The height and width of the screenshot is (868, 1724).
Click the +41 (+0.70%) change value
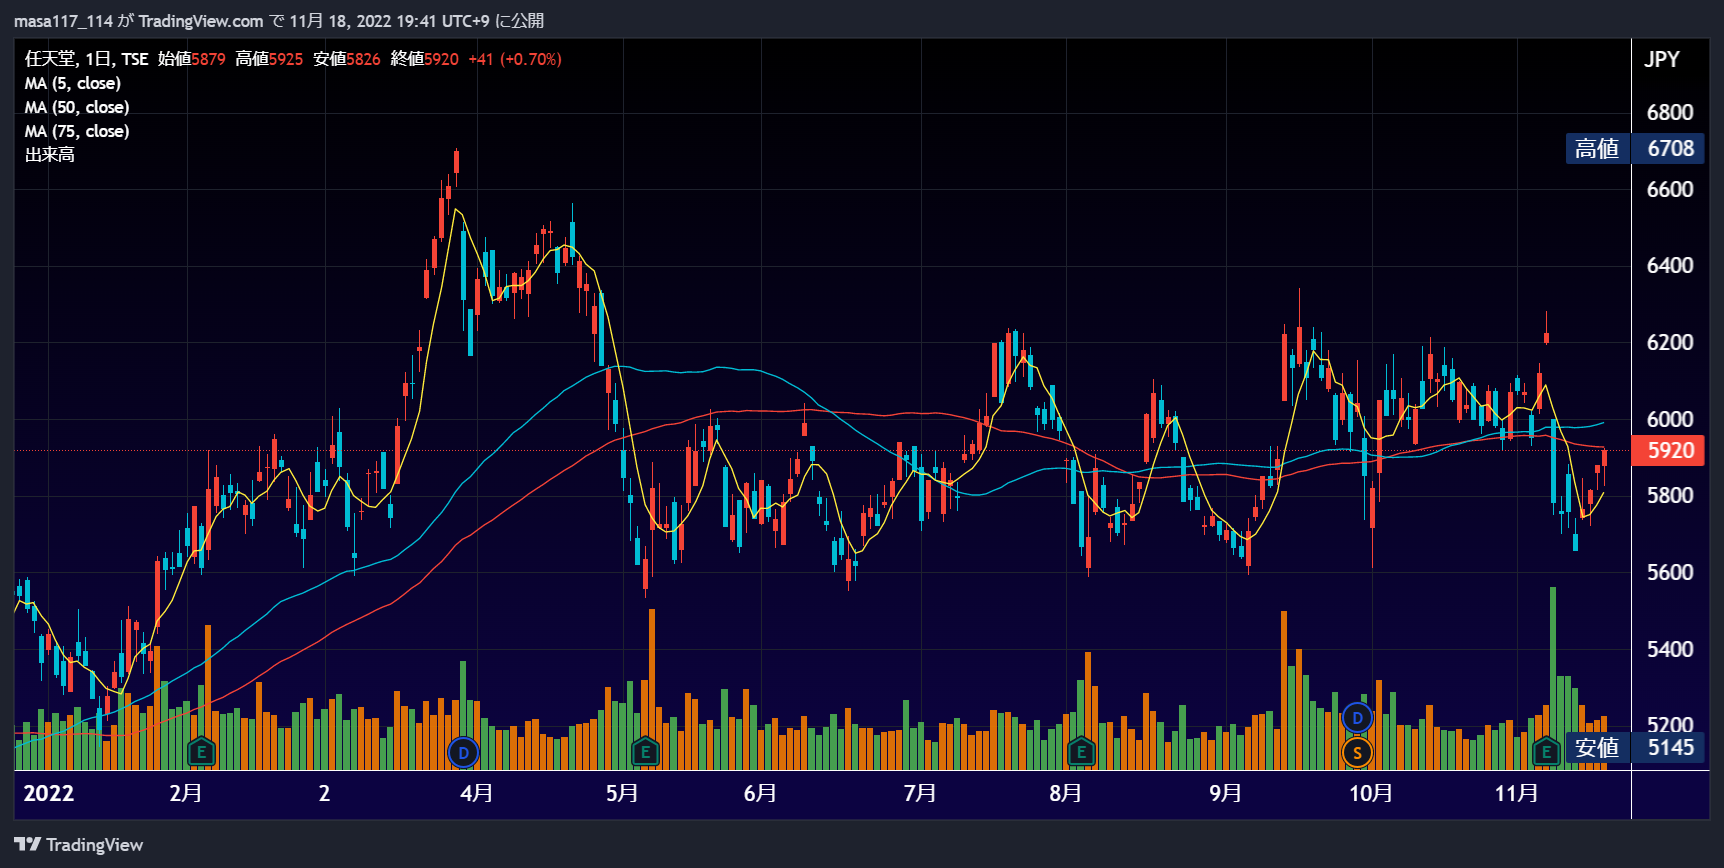[x=515, y=59]
